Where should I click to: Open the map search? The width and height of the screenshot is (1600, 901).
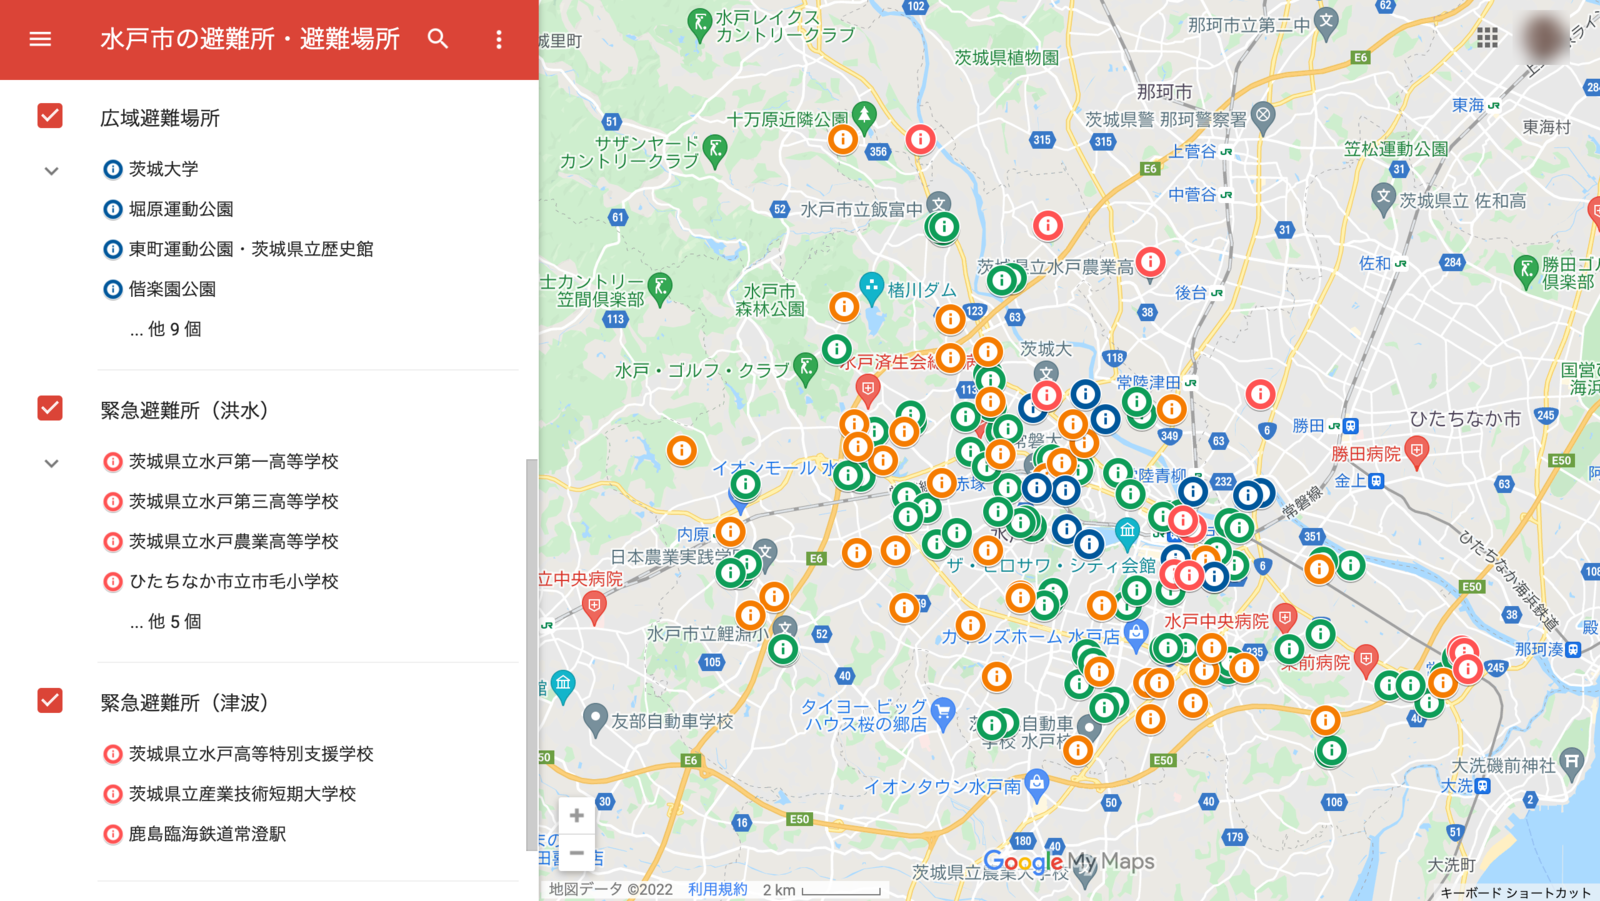click(438, 39)
